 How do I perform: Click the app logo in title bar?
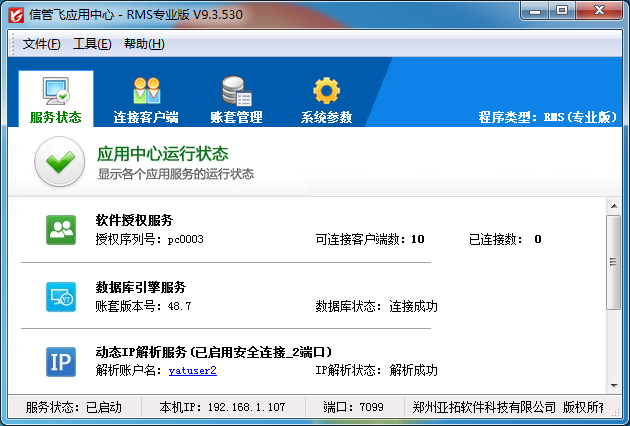click(x=15, y=13)
